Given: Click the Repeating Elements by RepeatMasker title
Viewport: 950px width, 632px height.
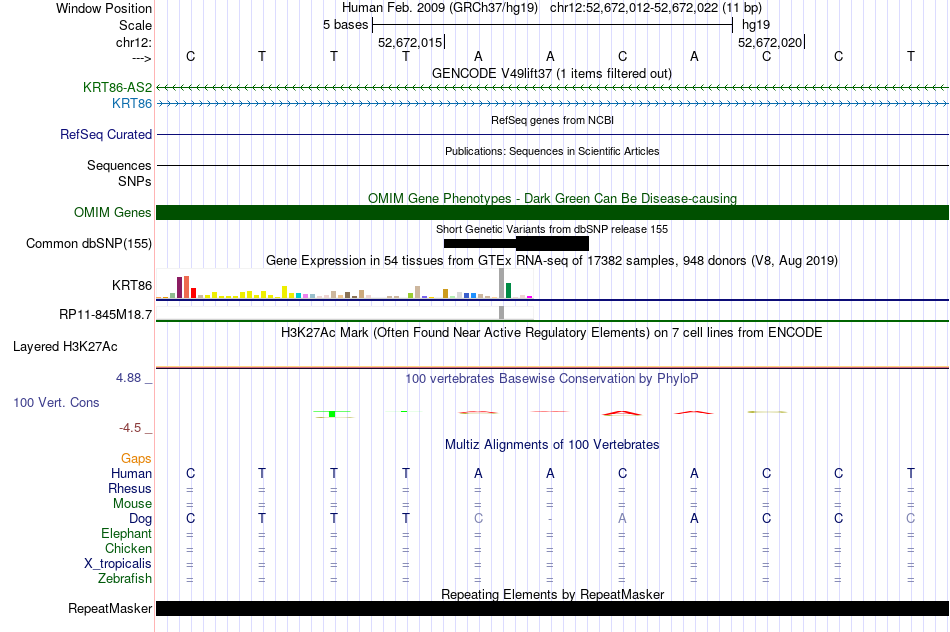Looking at the screenshot, I should pyautogui.click(x=553, y=595).
